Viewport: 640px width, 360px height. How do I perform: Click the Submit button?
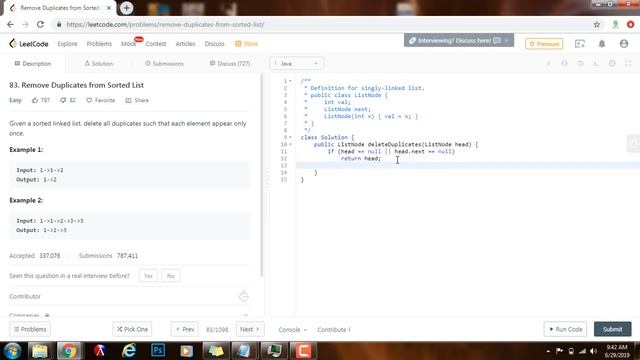[x=612, y=329]
